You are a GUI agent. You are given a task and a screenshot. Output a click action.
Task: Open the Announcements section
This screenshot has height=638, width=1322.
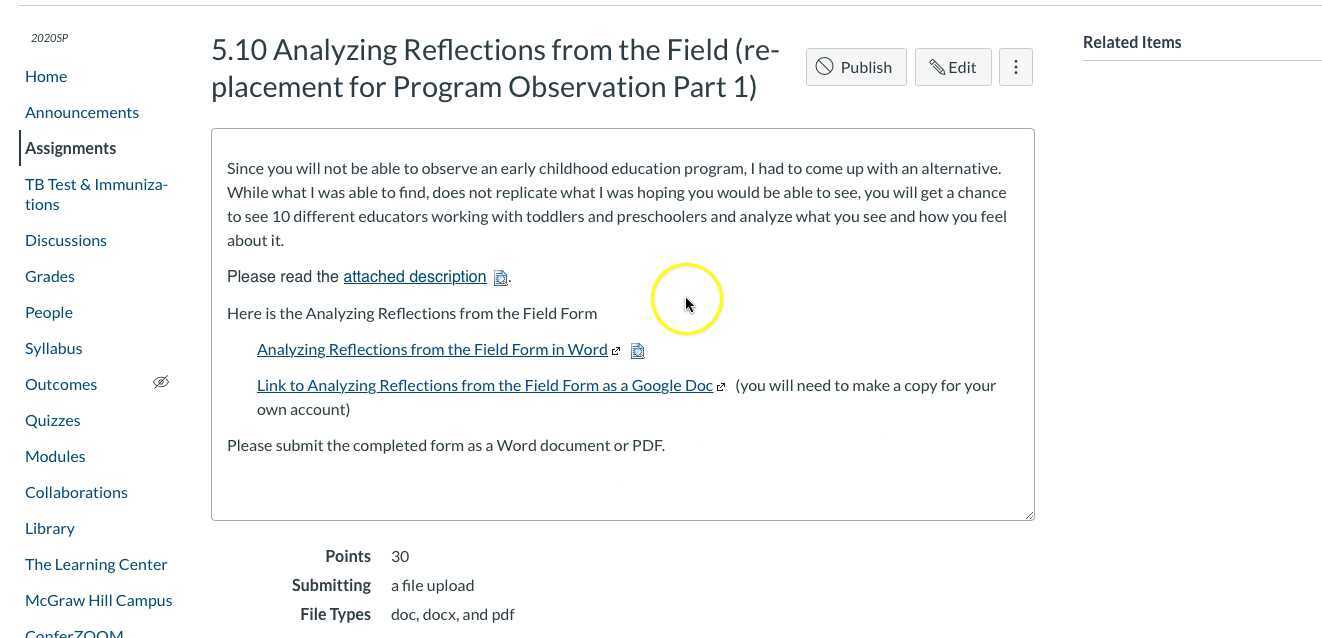click(82, 112)
